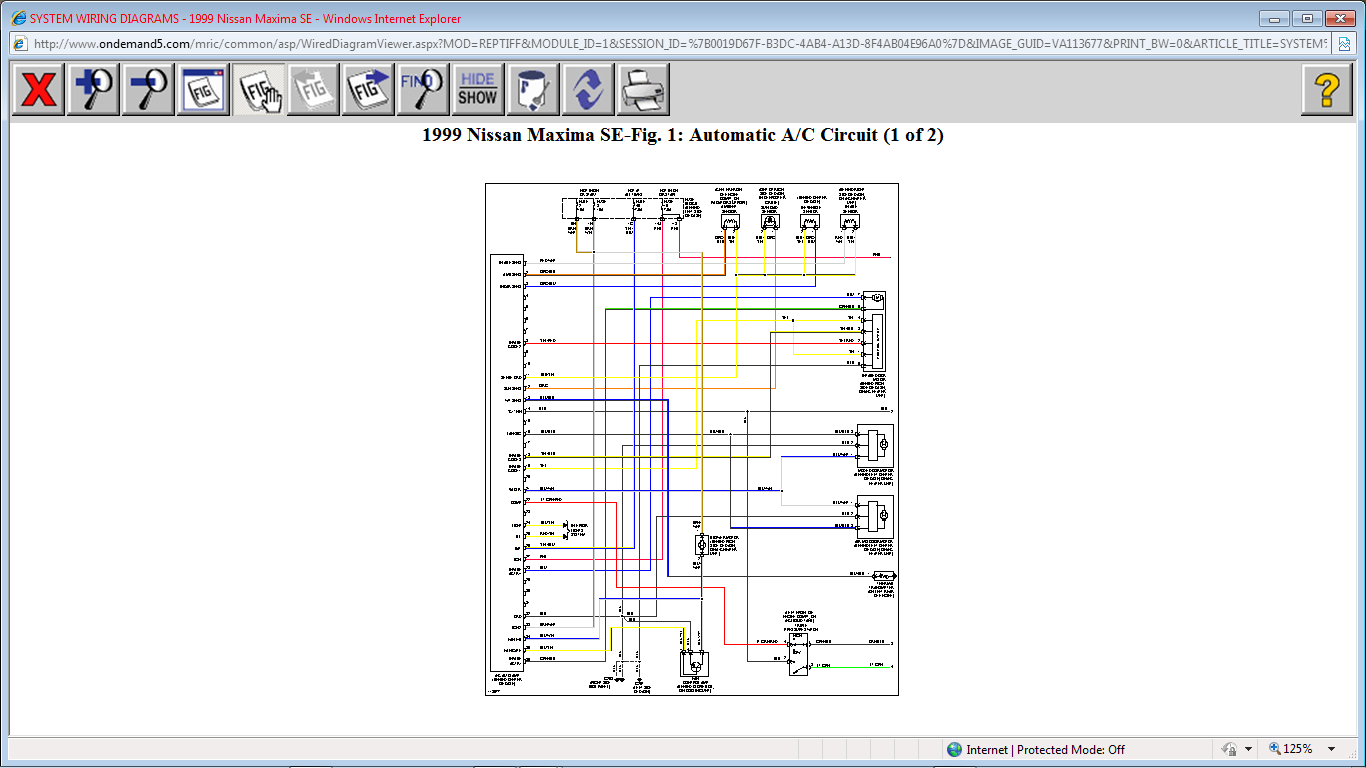The width and height of the screenshot is (1366, 768).
Task: Zoom in with the plus magnifier tool
Action: 93,90
